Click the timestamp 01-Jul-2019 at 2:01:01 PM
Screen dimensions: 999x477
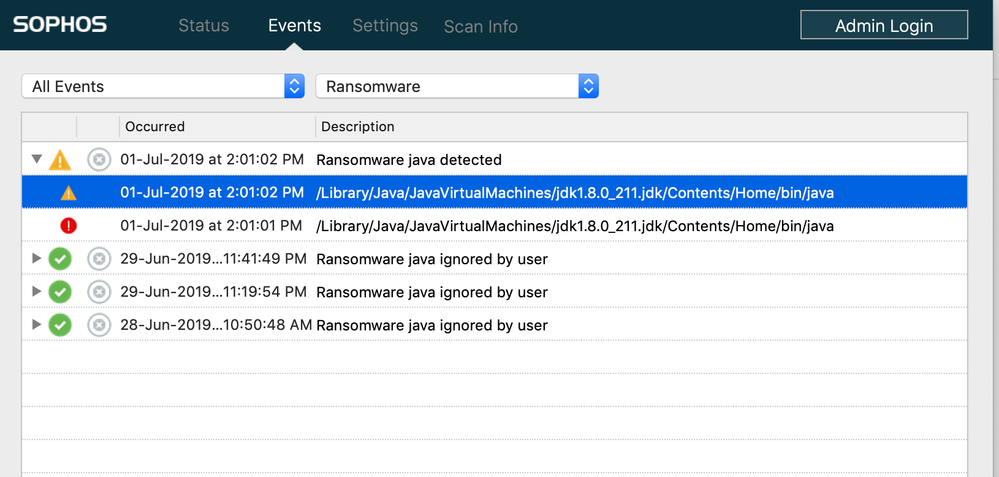212,226
